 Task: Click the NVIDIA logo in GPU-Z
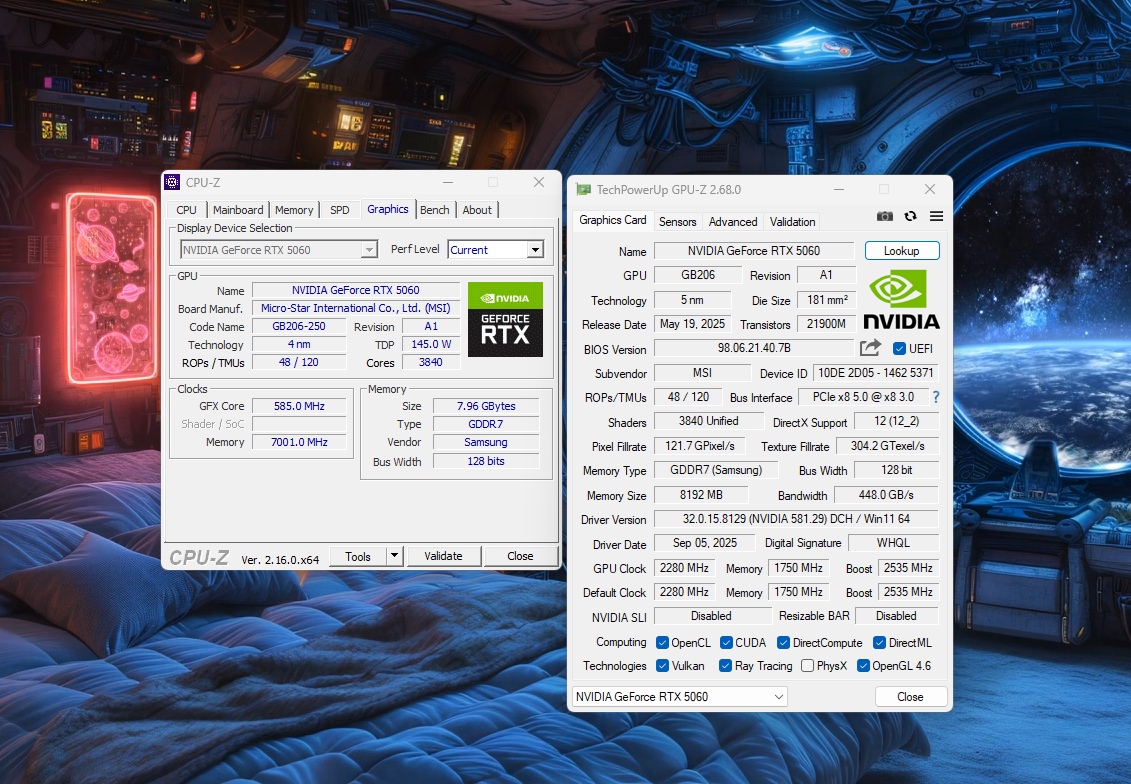point(901,299)
